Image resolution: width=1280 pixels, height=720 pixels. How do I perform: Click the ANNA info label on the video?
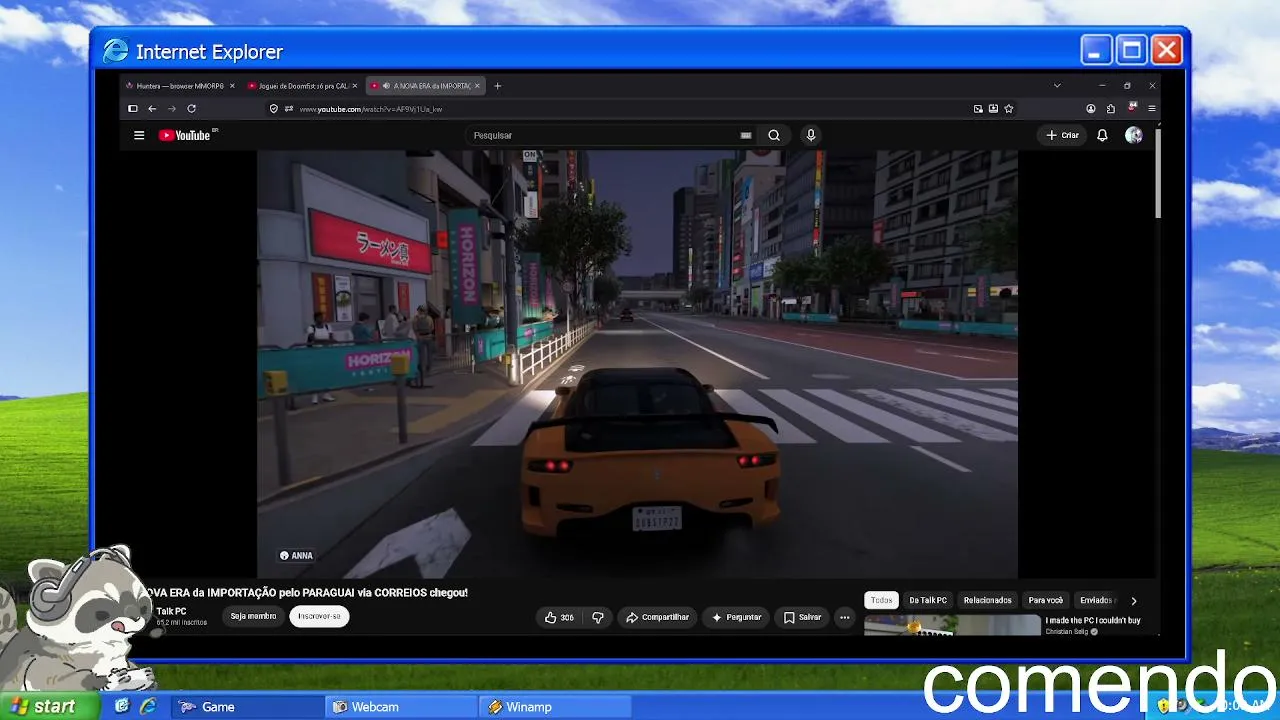point(296,556)
